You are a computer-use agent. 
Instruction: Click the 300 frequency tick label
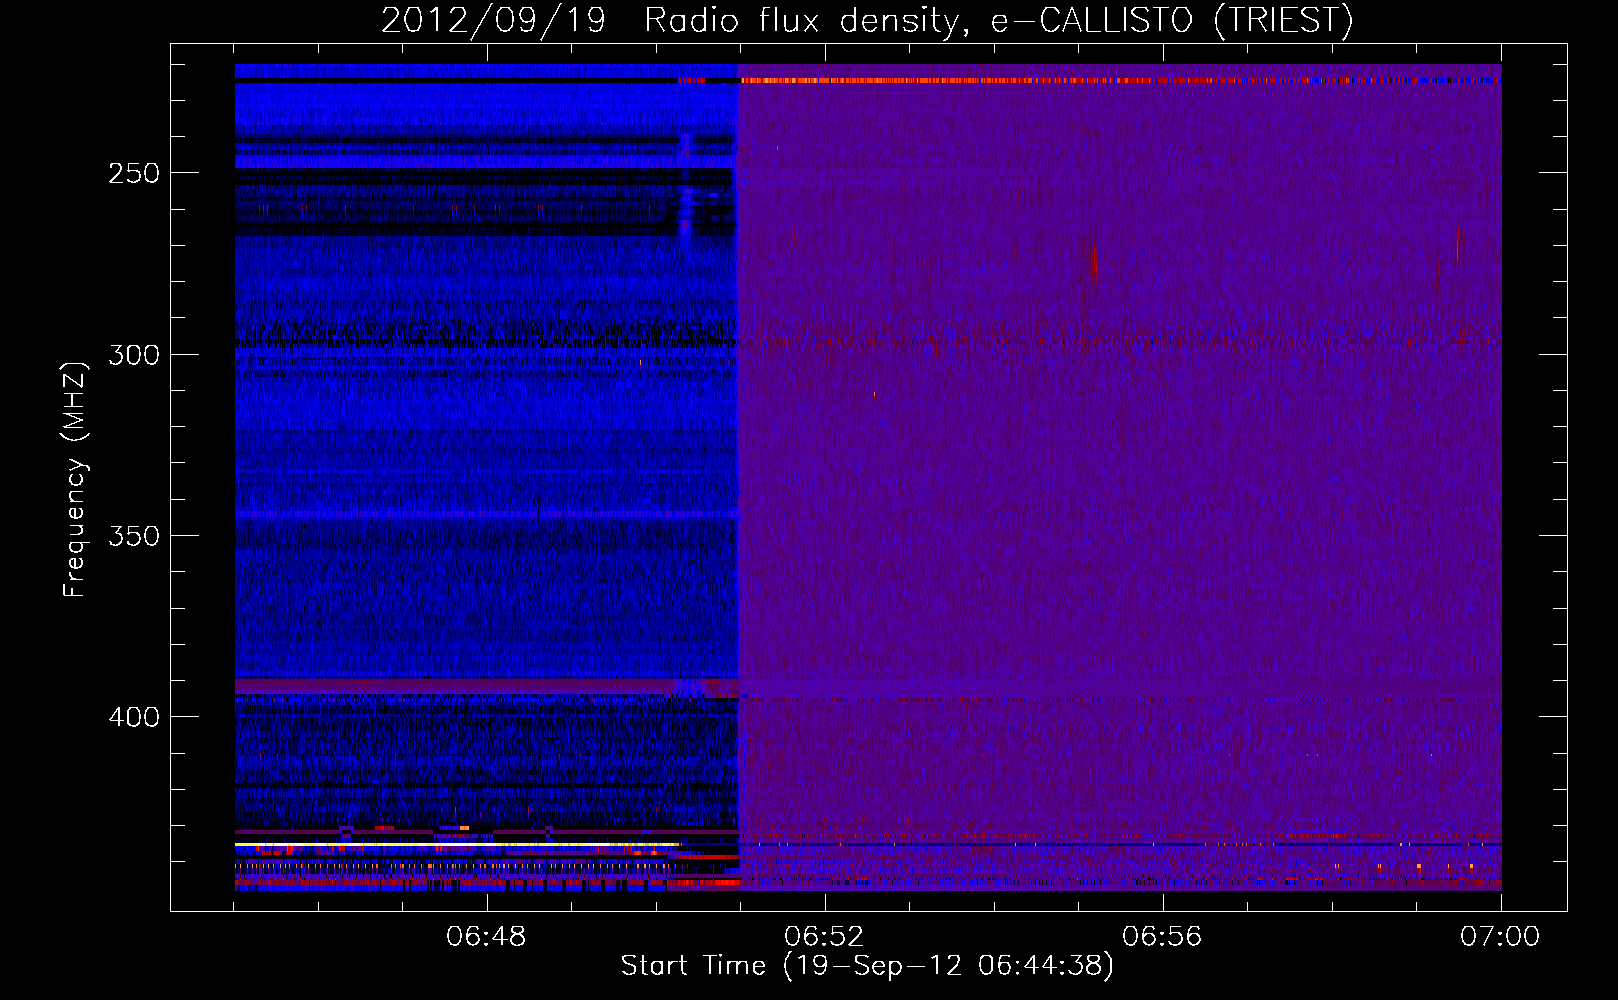coord(134,355)
